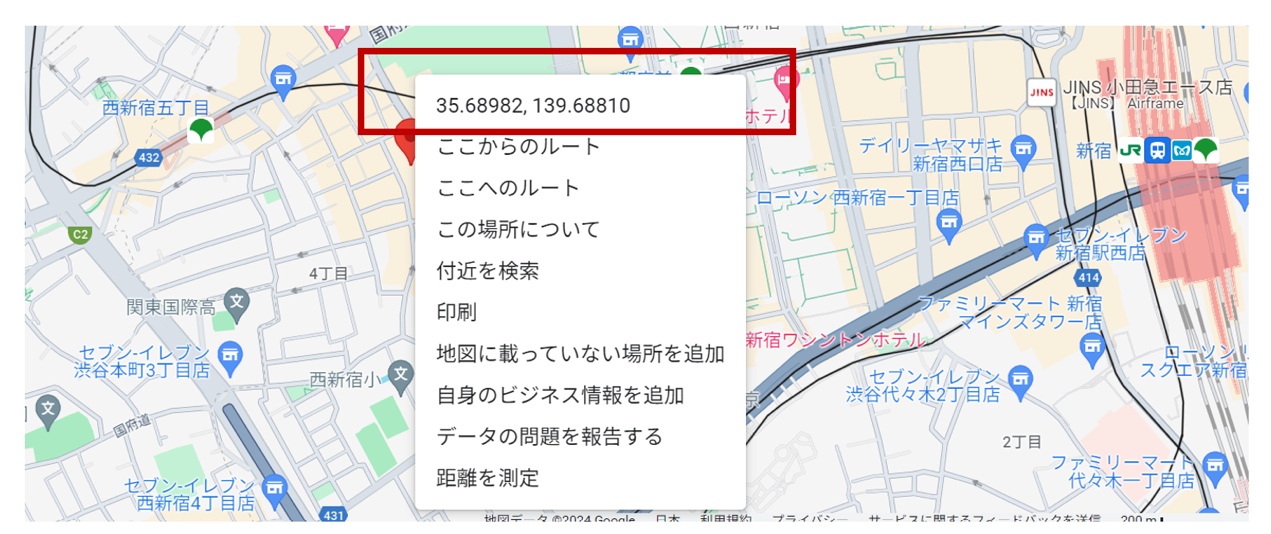This screenshot has height=534, width=1271.
Task: Open the ローソン 西新宿一丁目店 store pin
Action: pyautogui.click(x=948, y=225)
